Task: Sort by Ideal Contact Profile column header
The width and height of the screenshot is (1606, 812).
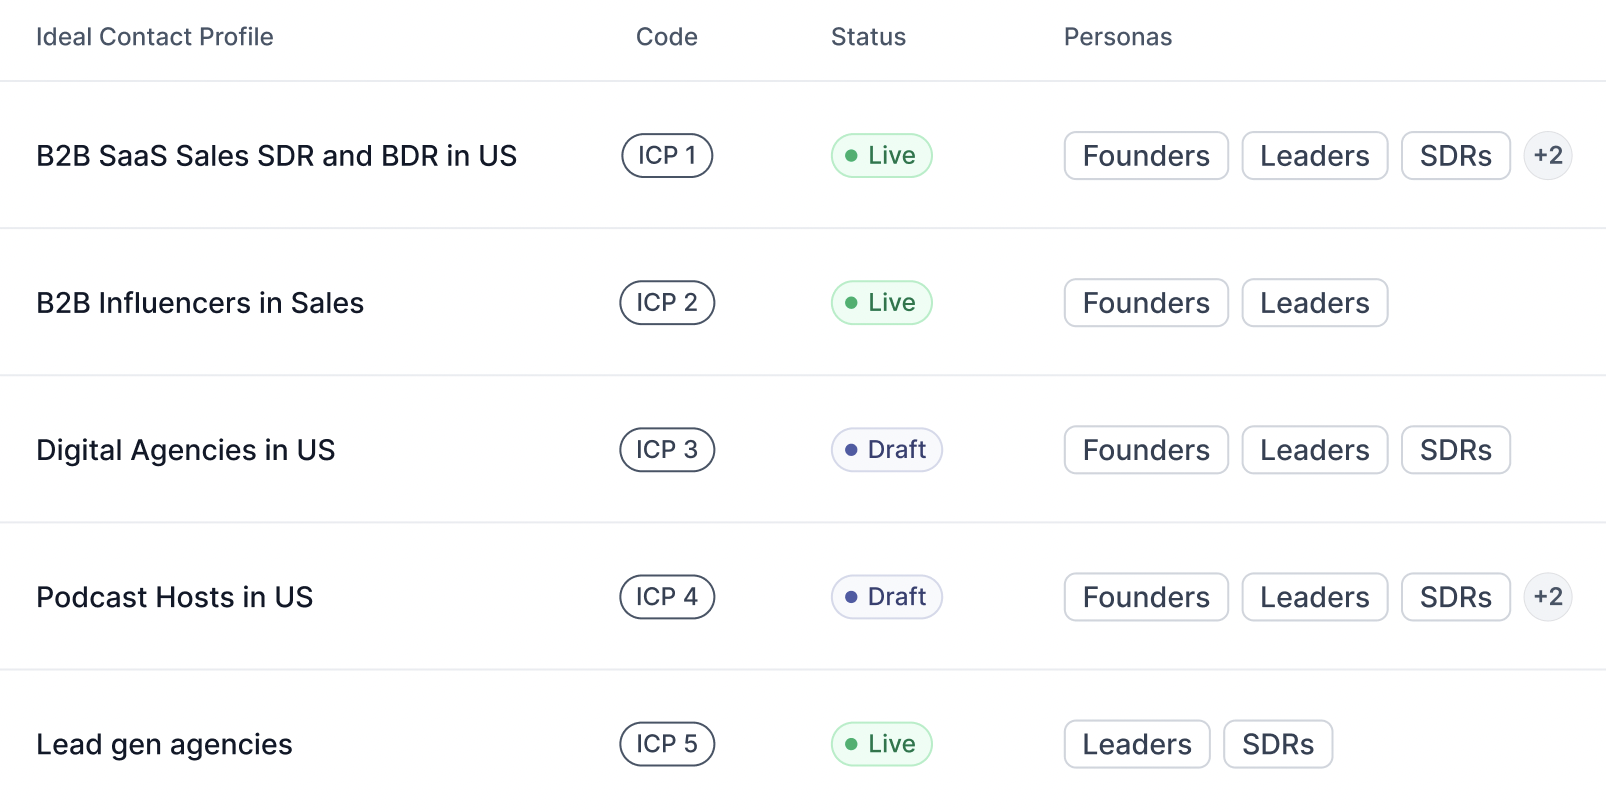Action: (154, 37)
